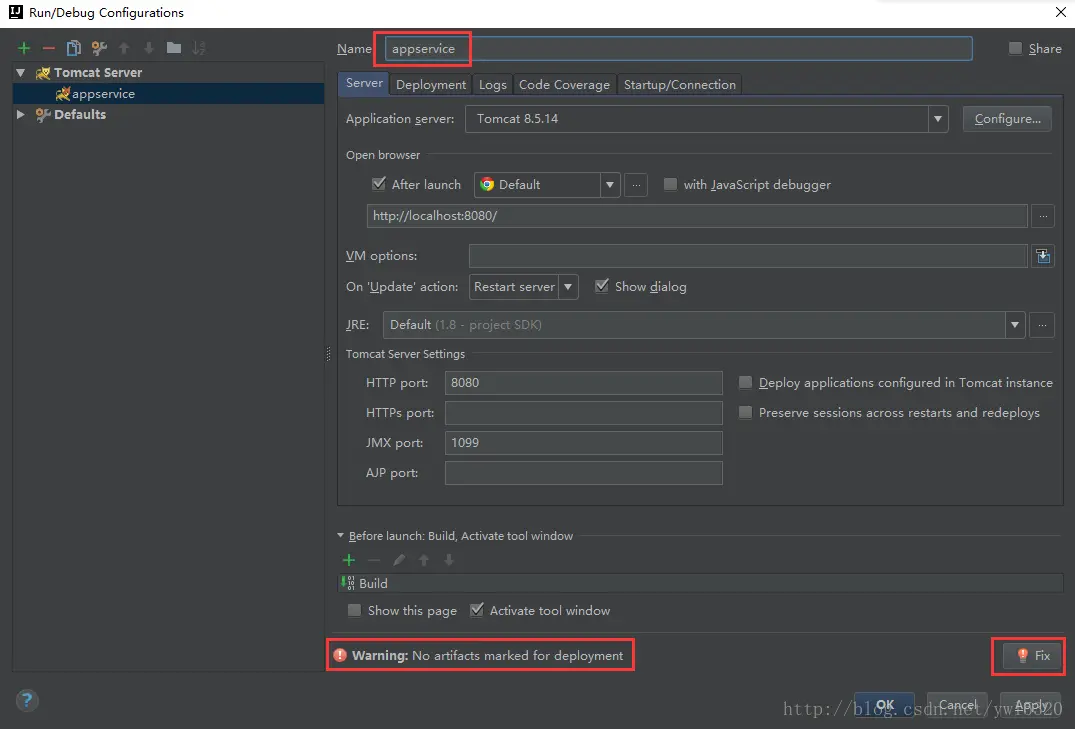This screenshot has height=729, width=1075.
Task: Edit before-launch task pencil icon
Action: pyautogui.click(x=399, y=560)
